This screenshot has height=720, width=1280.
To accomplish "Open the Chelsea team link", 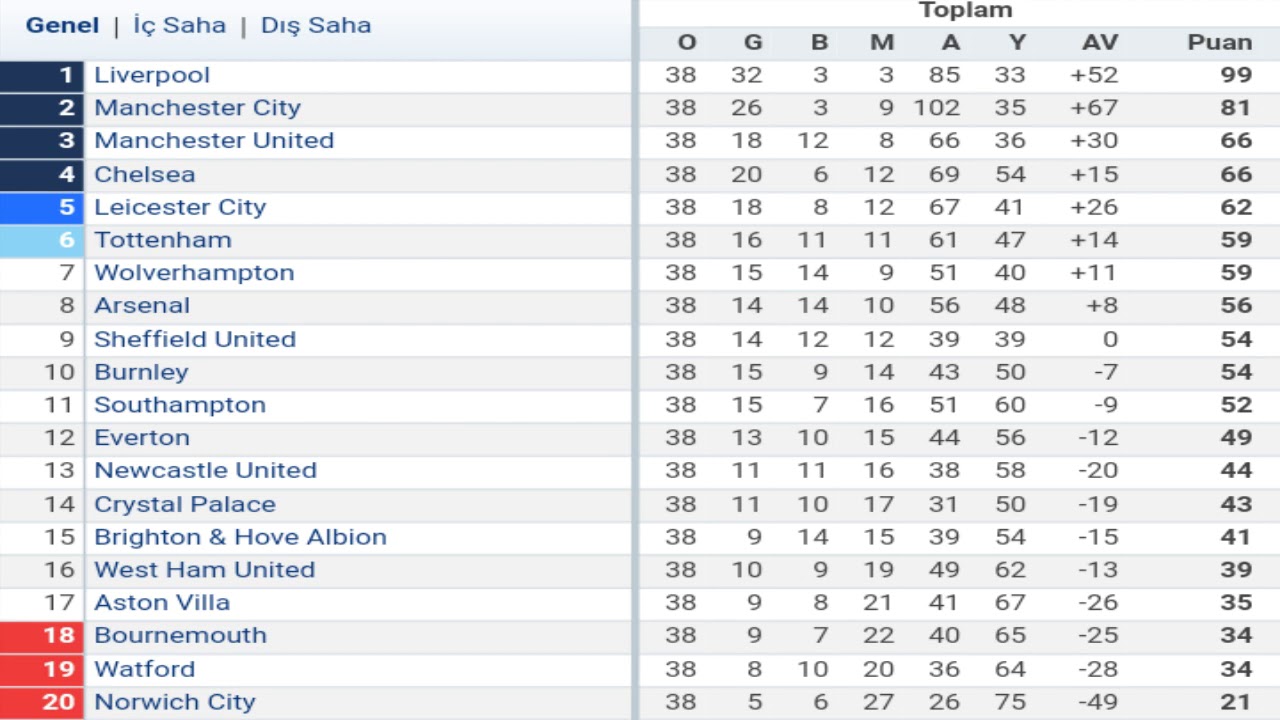I will pyautogui.click(x=145, y=174).
